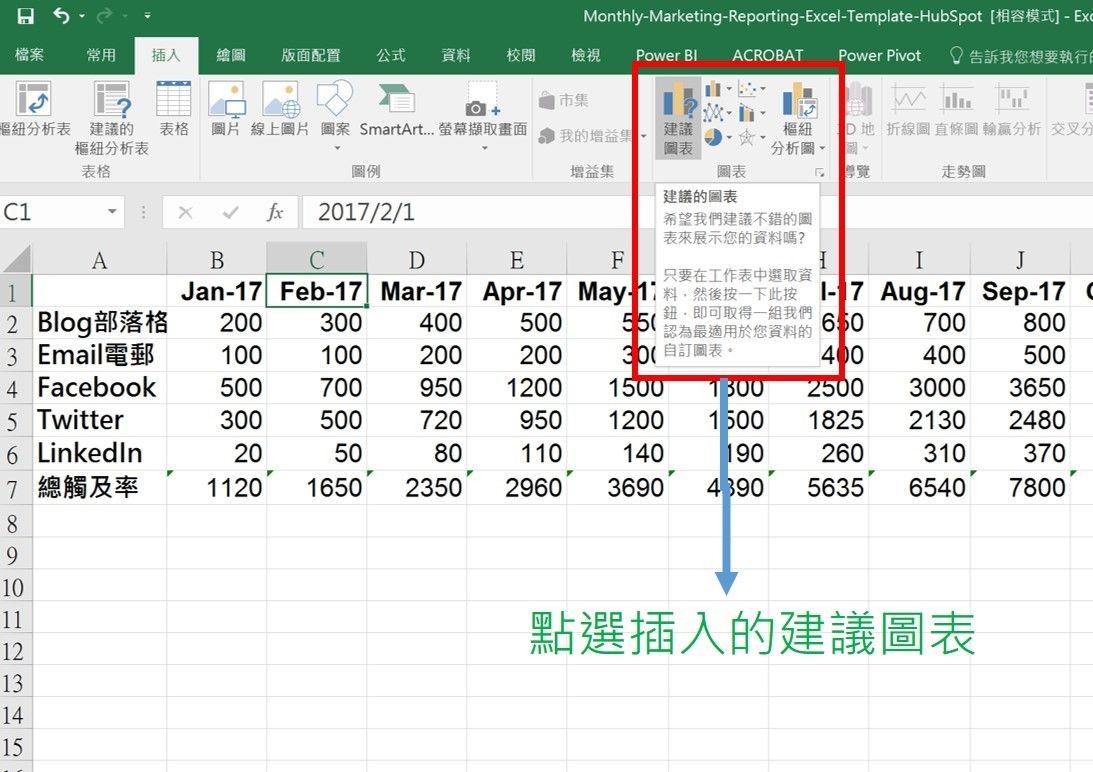The width and height of the screenshot is (1093, 772).
Task: Switch to the 版面配置 tab
Action: (311, 55)
